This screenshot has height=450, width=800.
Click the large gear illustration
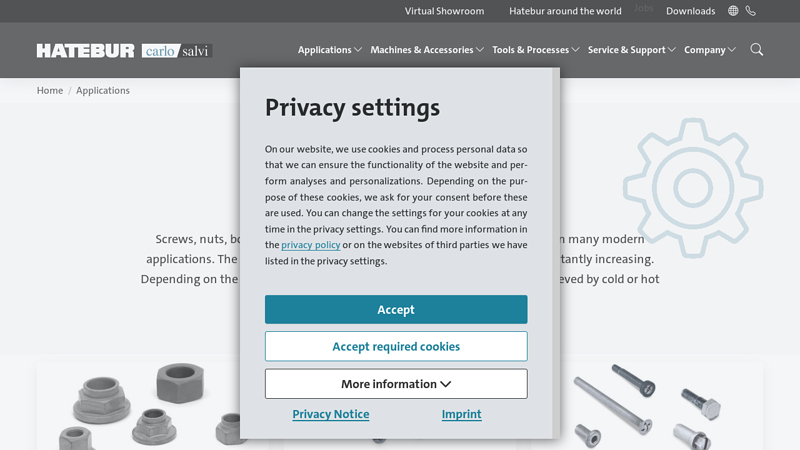[x=692, y=187]
